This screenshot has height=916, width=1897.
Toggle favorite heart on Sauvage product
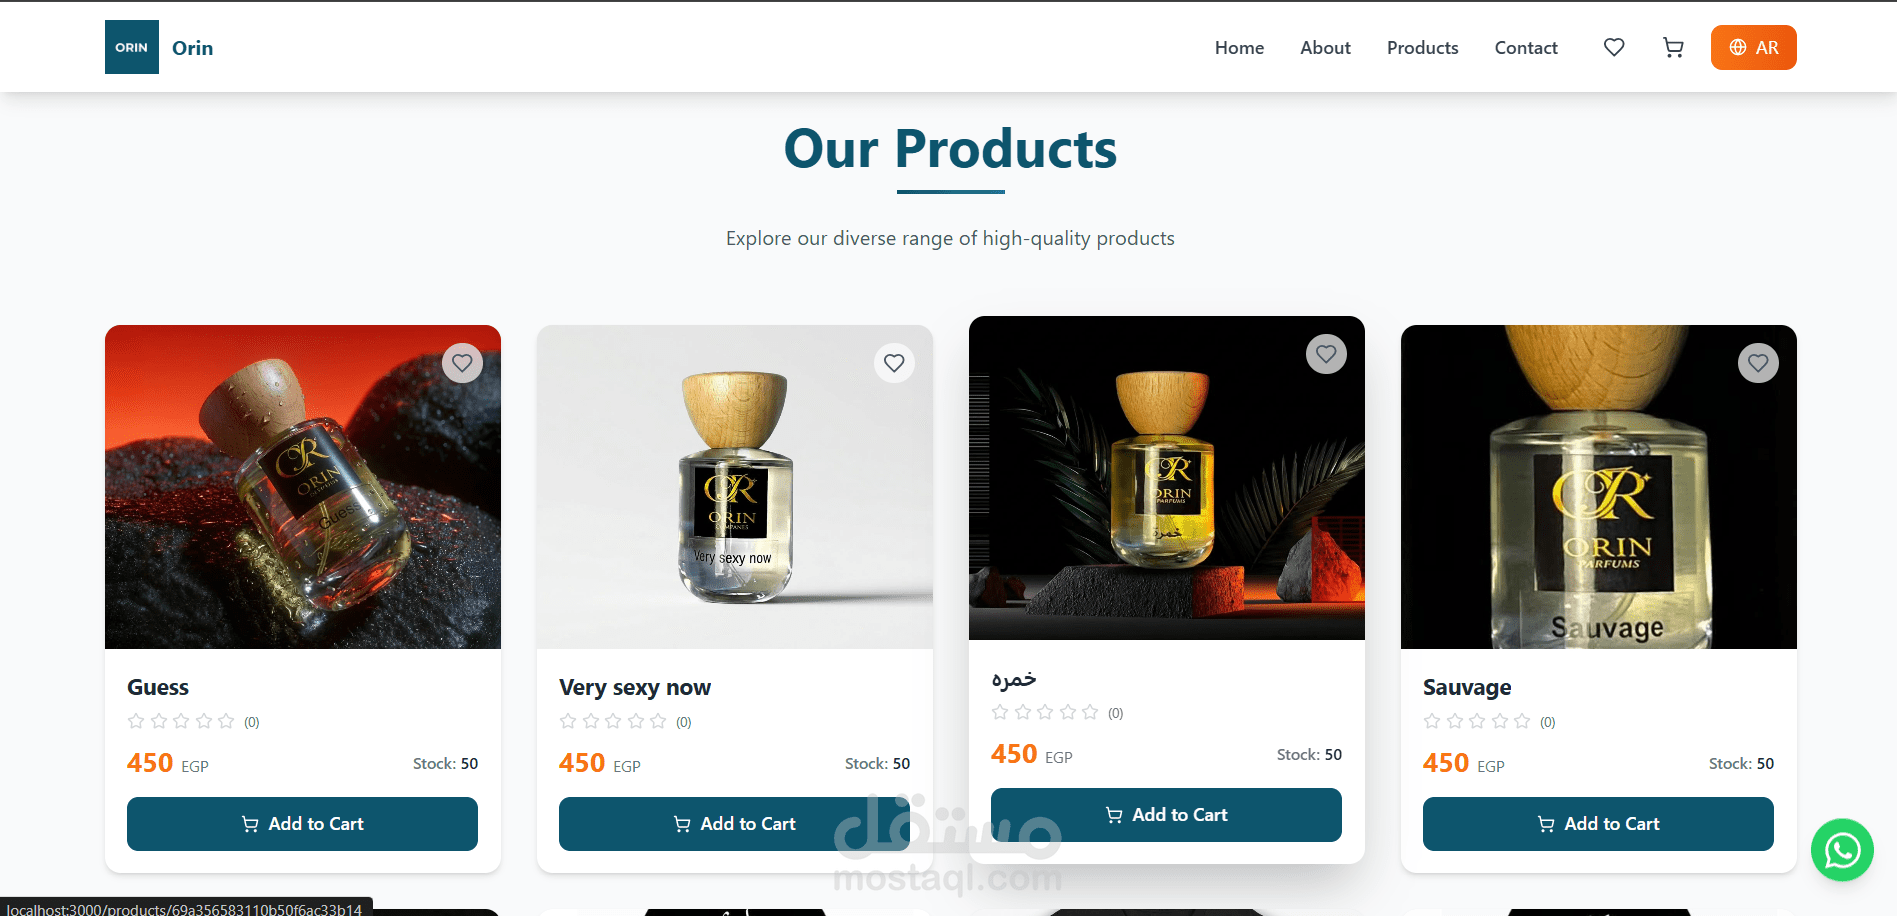[1758, 363]
